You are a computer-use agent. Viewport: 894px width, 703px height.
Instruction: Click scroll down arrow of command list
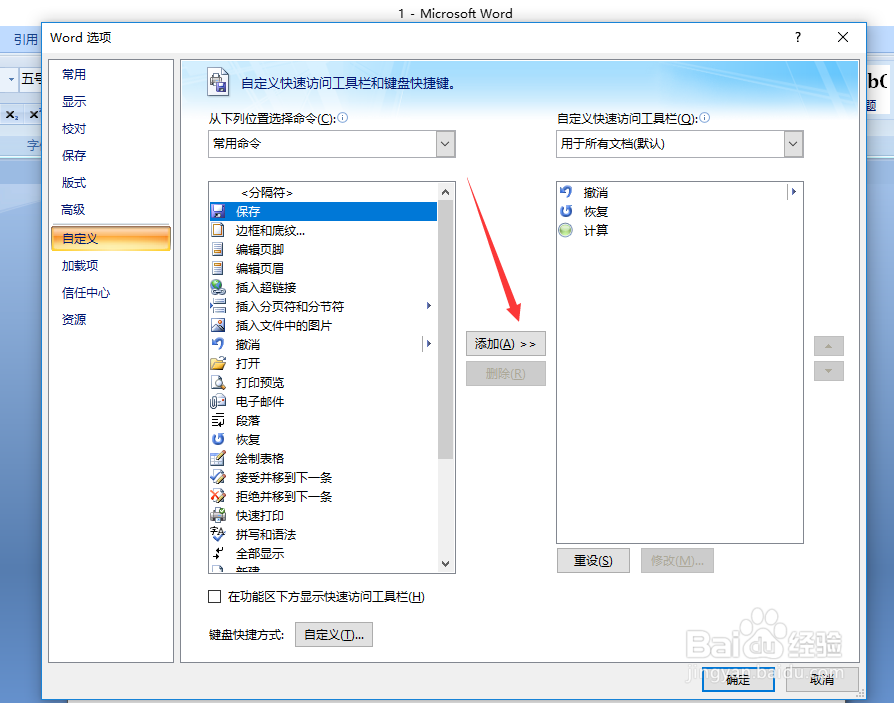point(446,563)
